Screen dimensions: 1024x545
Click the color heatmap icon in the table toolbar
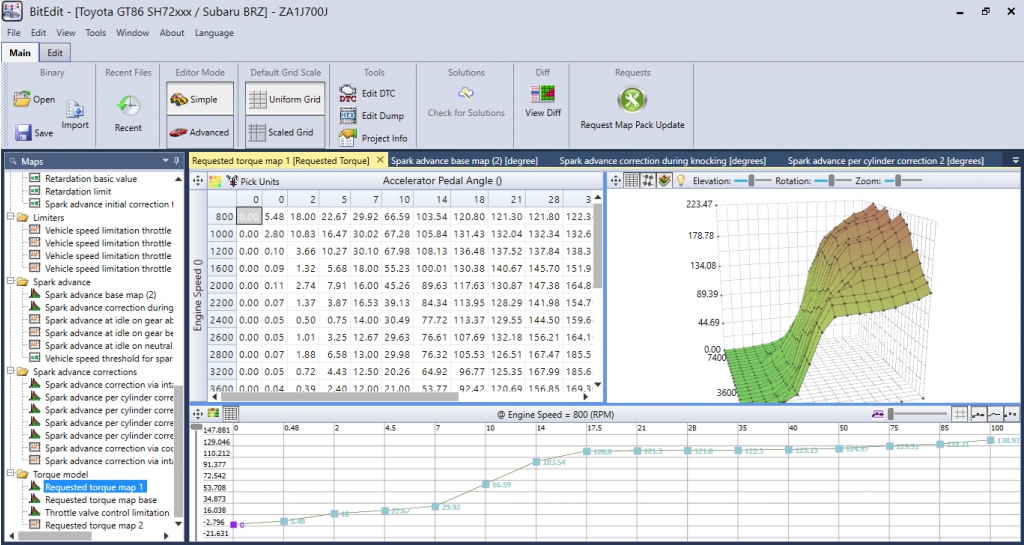pyautogui.click(x=215, y=181)
